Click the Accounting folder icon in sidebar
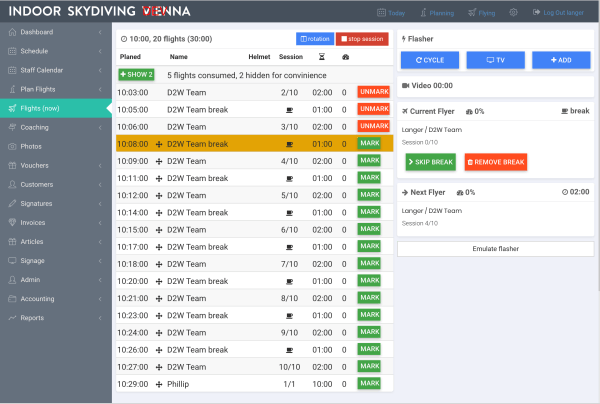The width and height of the screenshot is (600, 404). pyautogui.click(x=12, y=299)
